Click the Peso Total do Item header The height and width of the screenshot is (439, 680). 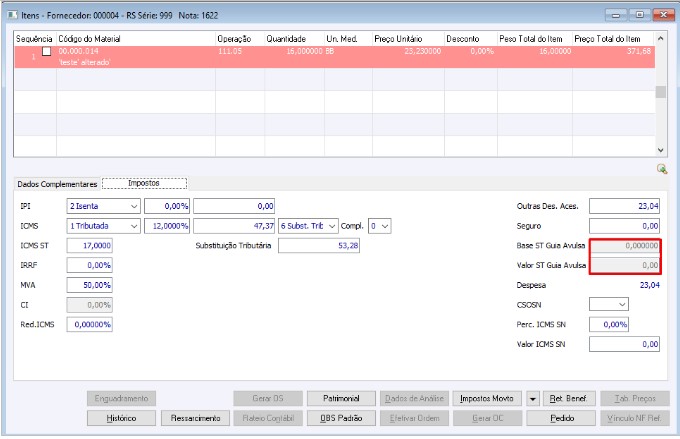point(535,39)
